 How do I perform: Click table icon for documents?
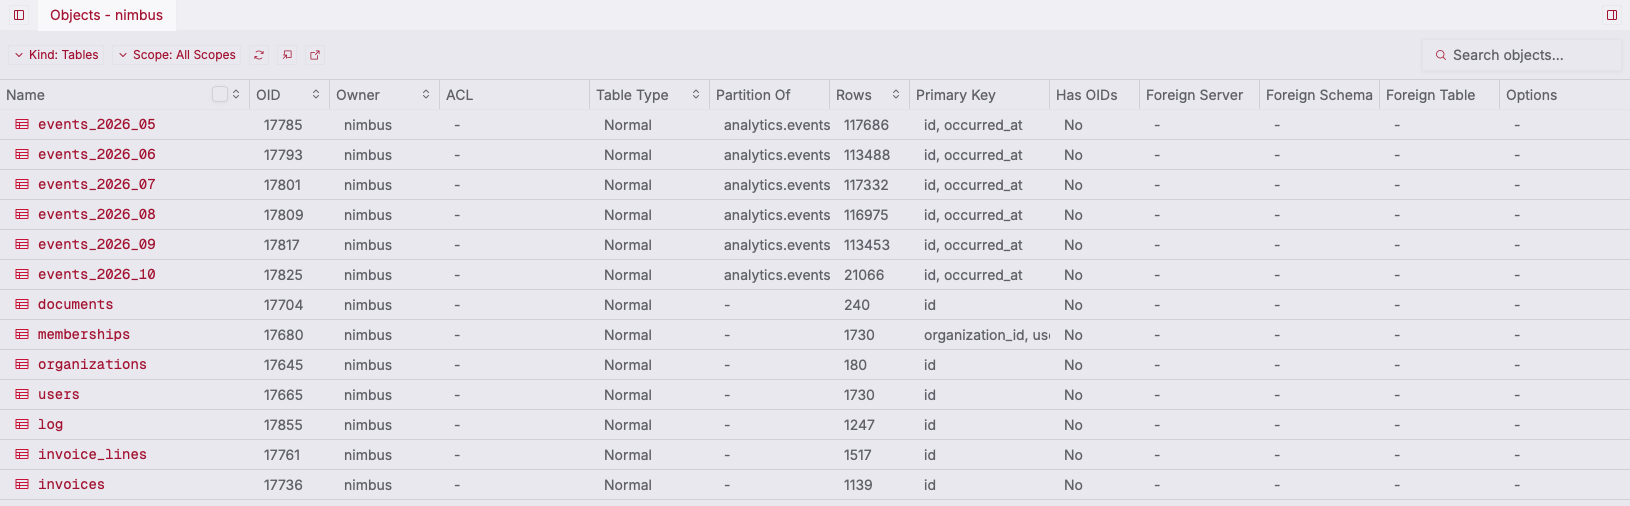pos(22,305)
